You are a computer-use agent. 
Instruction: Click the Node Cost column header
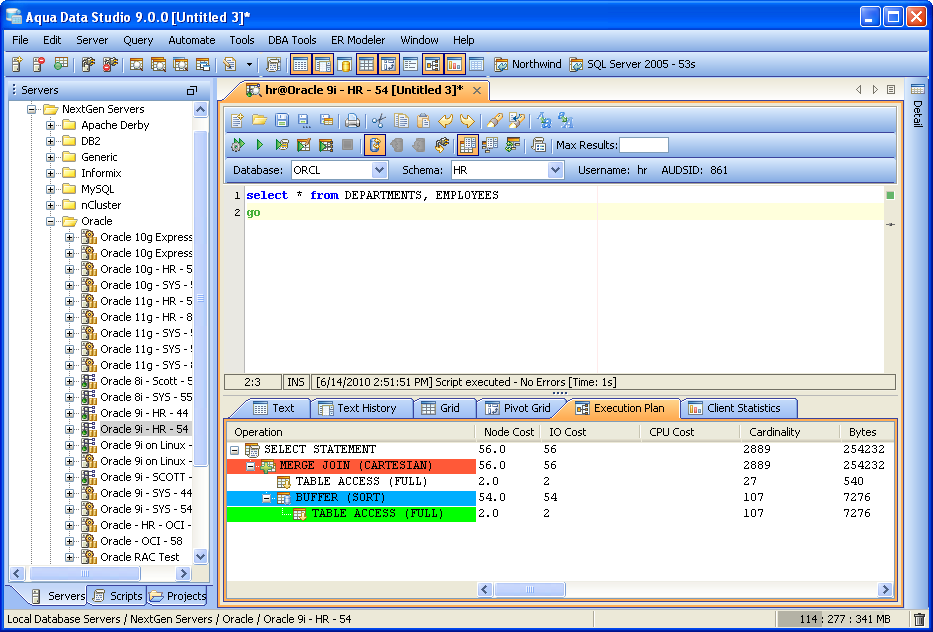[508, 432]
